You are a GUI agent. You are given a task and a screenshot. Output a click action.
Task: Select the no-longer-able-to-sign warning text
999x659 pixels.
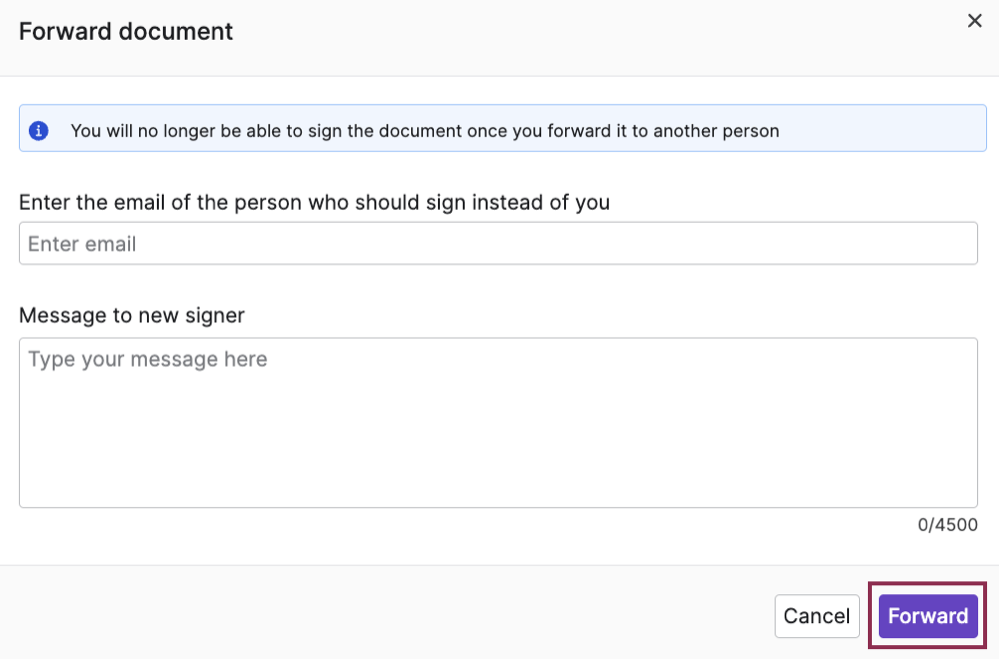coord(425,131)
